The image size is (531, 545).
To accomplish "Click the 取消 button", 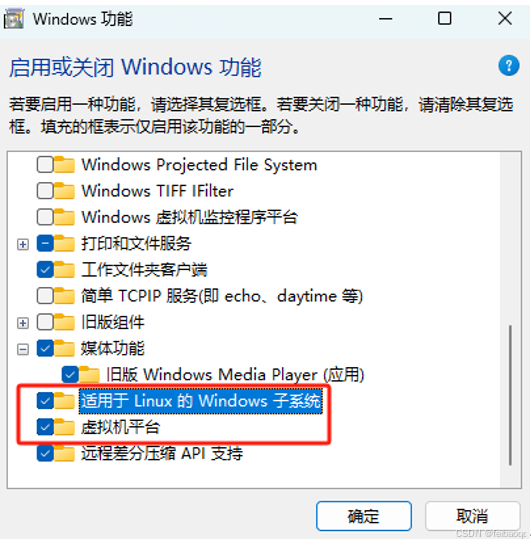I will click(472, 516).
